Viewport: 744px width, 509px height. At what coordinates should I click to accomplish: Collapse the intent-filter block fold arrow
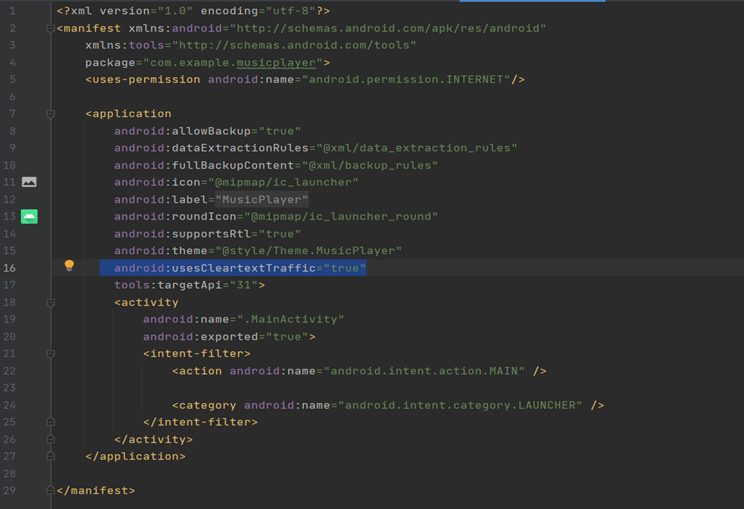point(50,353)
